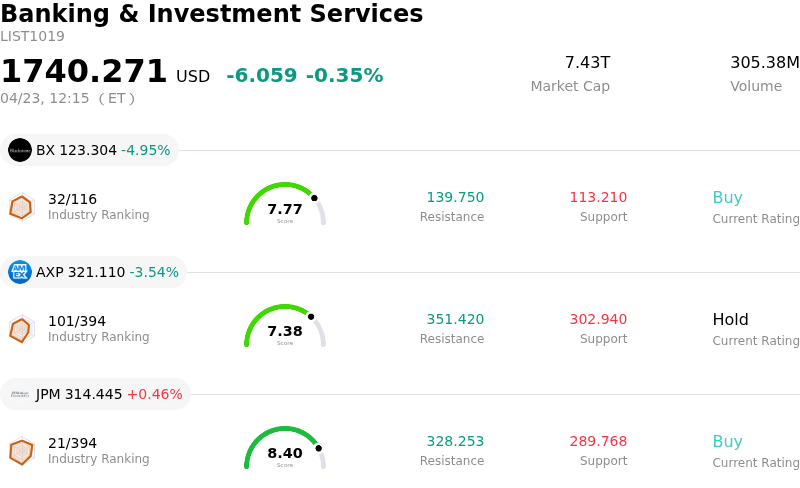Click JPM Buy current rating
The image size is (800, 488).
tap(727, 442)
